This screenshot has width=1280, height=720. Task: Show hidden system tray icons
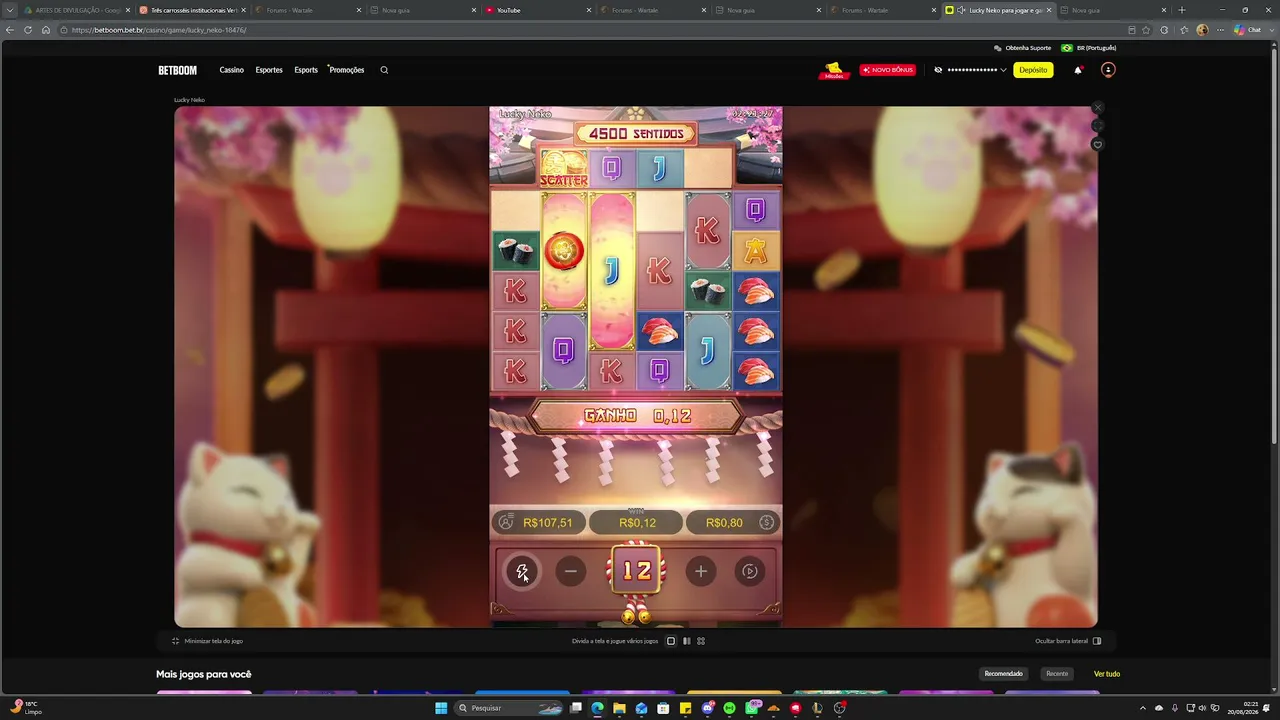pyautogui.click(x=1143, y=708)
